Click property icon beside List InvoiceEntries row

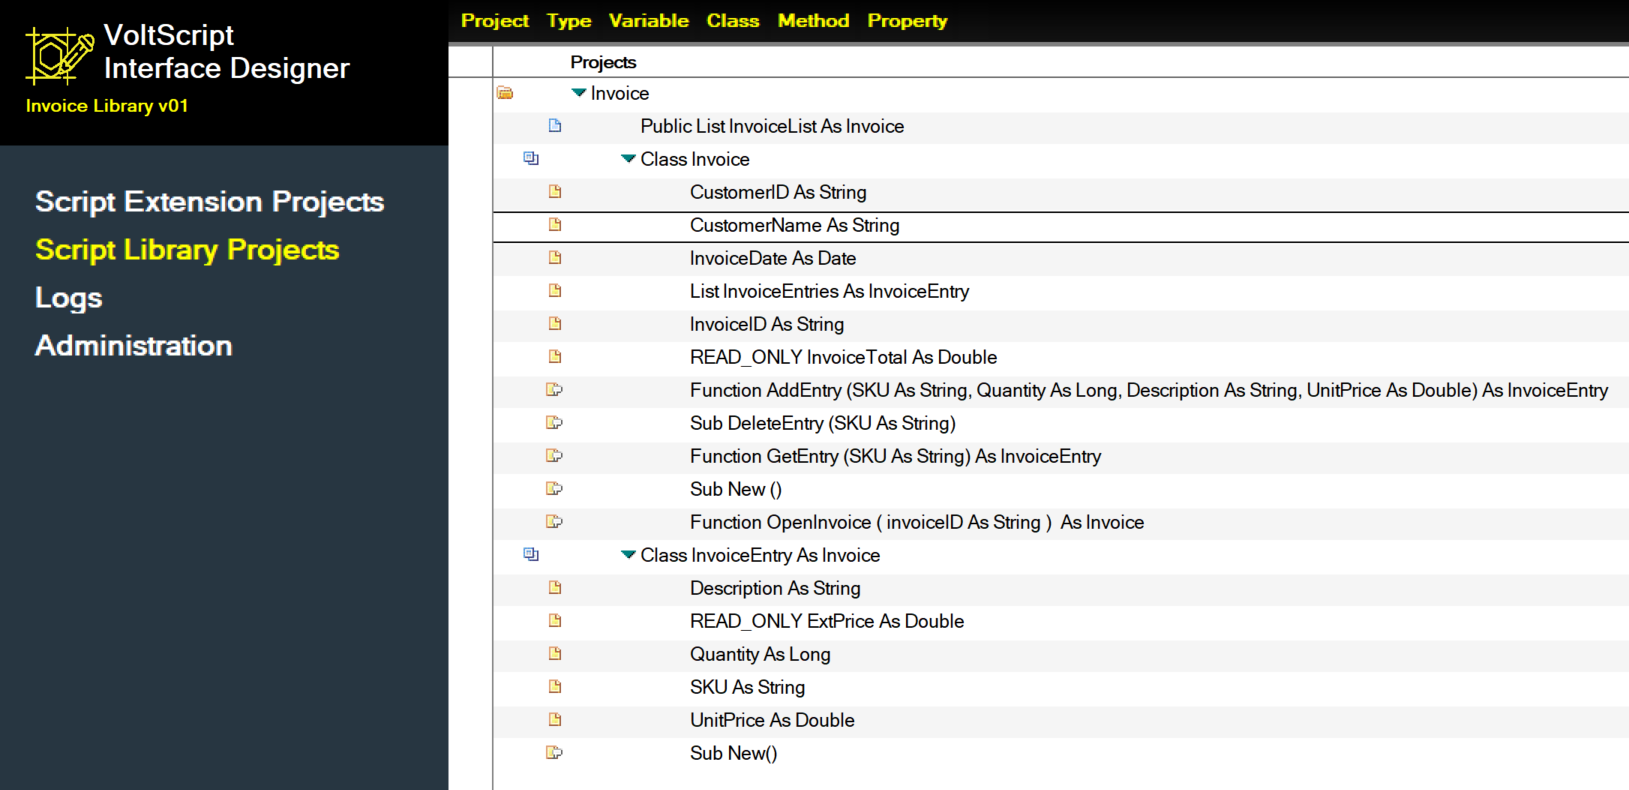[555, 291]
